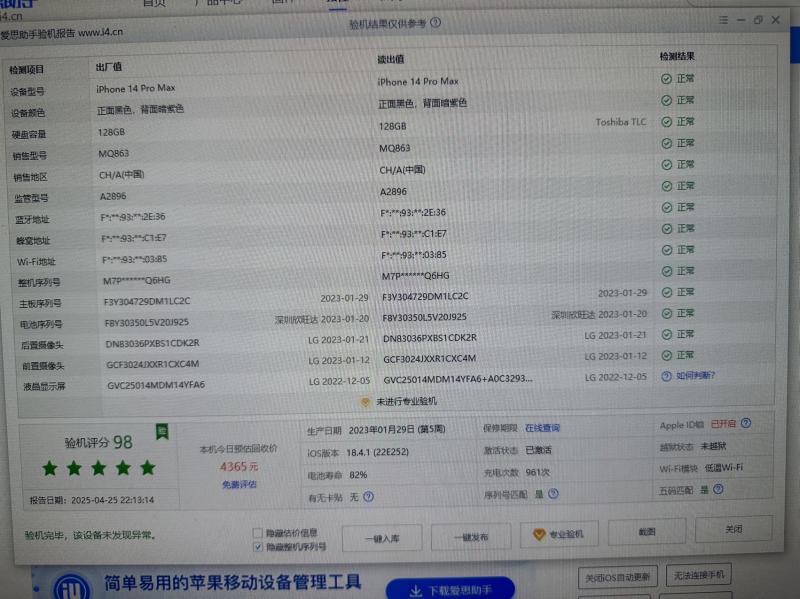
Task: Click the 激活状态 已激活 value
Action: point(538,450)
